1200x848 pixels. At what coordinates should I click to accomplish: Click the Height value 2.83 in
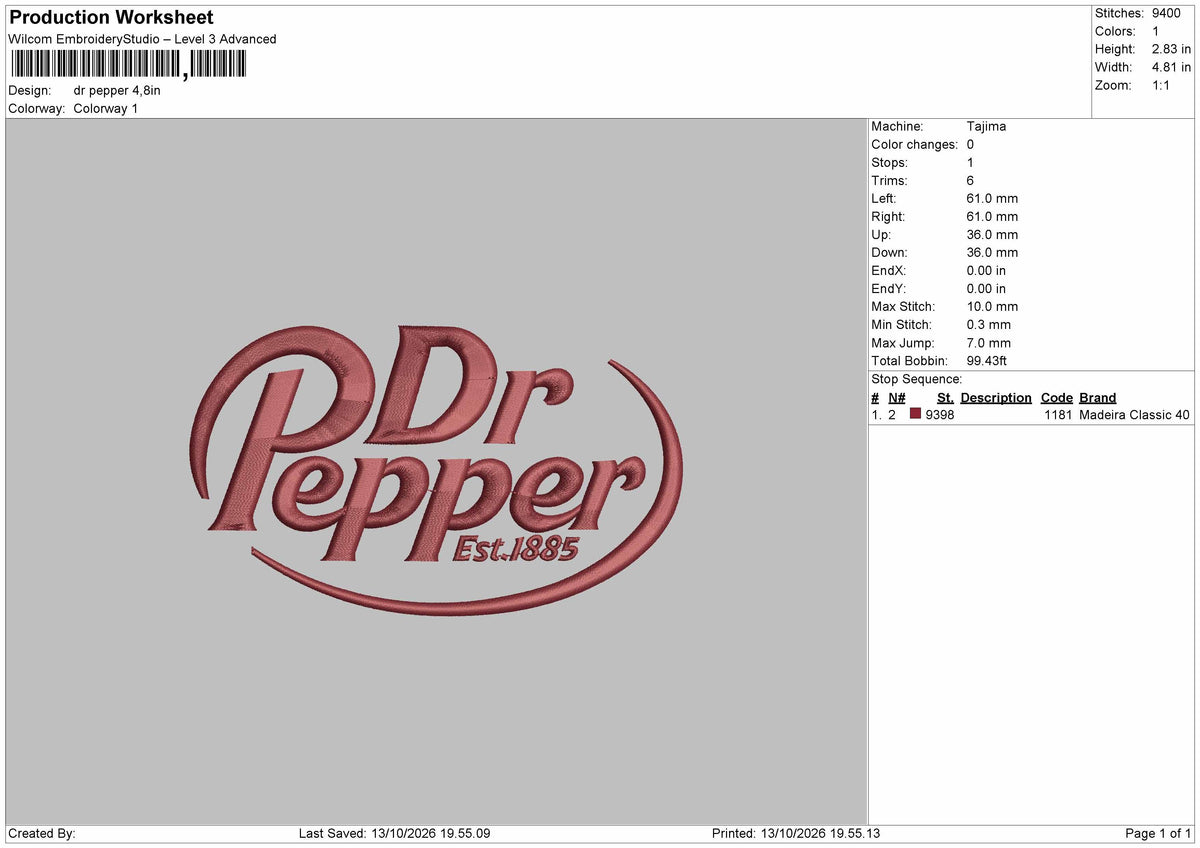[1171, 49]
